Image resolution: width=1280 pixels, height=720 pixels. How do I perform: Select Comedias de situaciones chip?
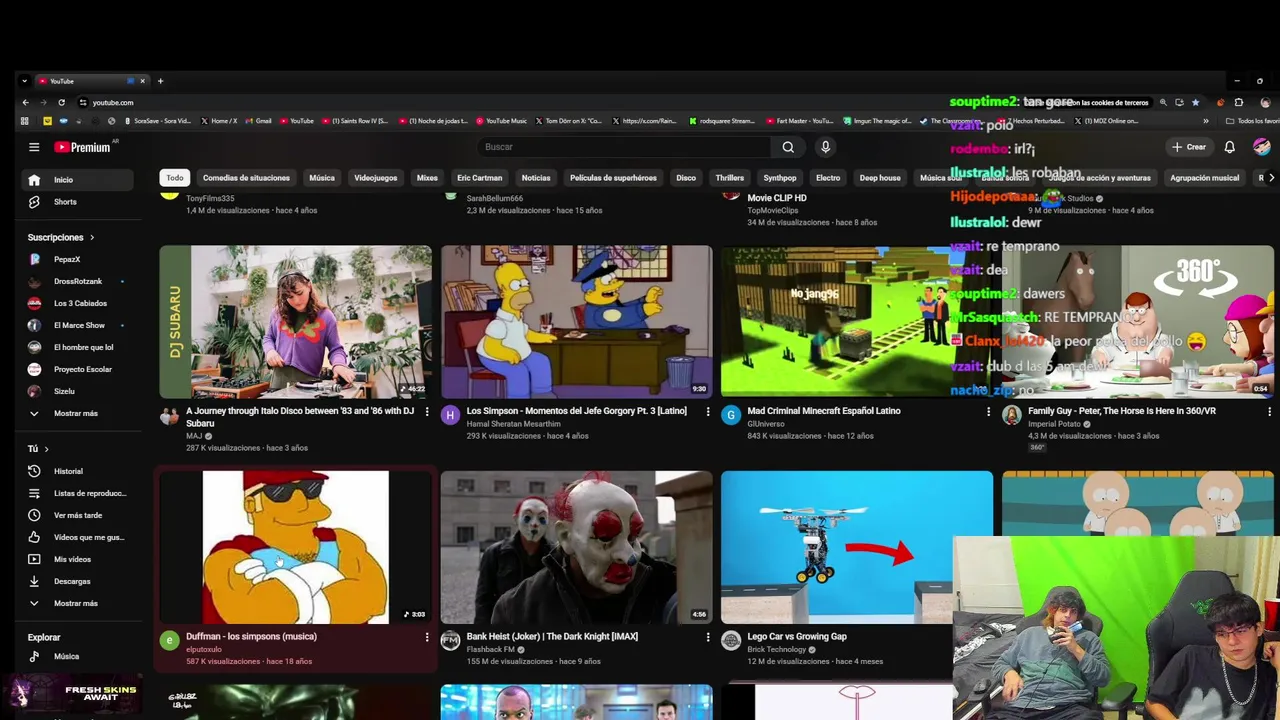pos(246,178)
